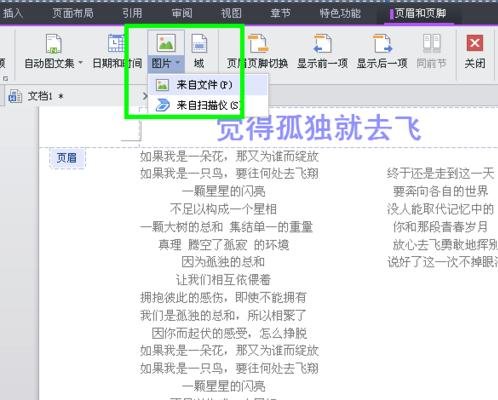Click the line 拥抱彼此的感伤，即使不能拥有
498x400 pixels.
pos(223,297)
